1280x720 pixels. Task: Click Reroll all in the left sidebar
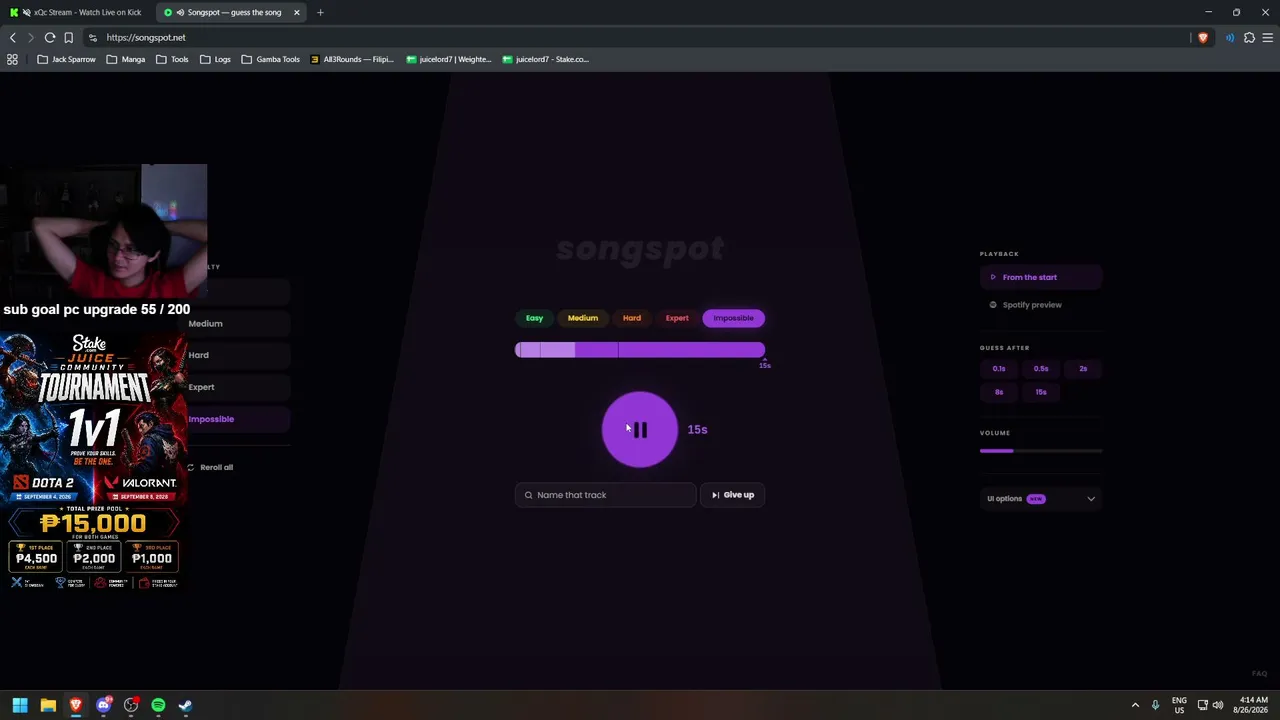[x=210, y=467]
